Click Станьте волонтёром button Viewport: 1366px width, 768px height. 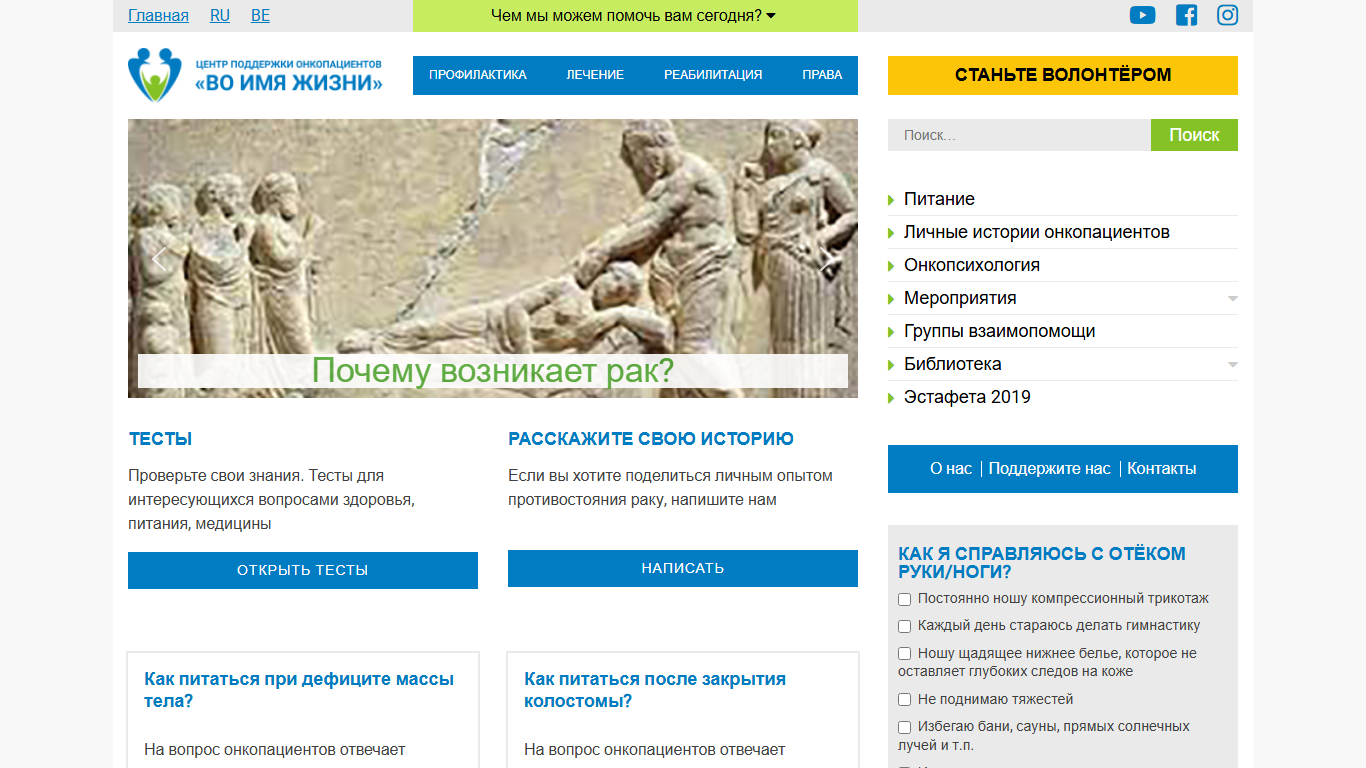[1063, 75]
